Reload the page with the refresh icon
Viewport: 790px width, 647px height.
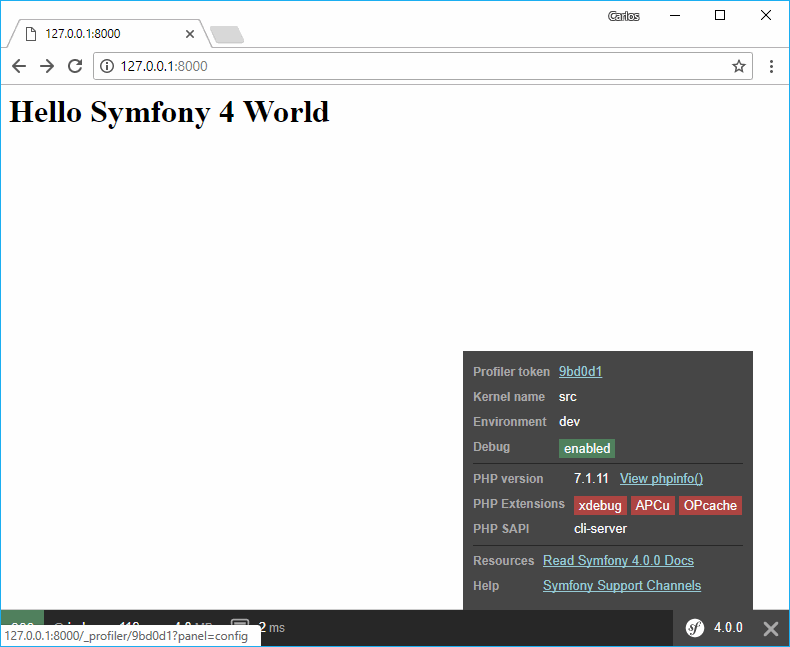75,66
